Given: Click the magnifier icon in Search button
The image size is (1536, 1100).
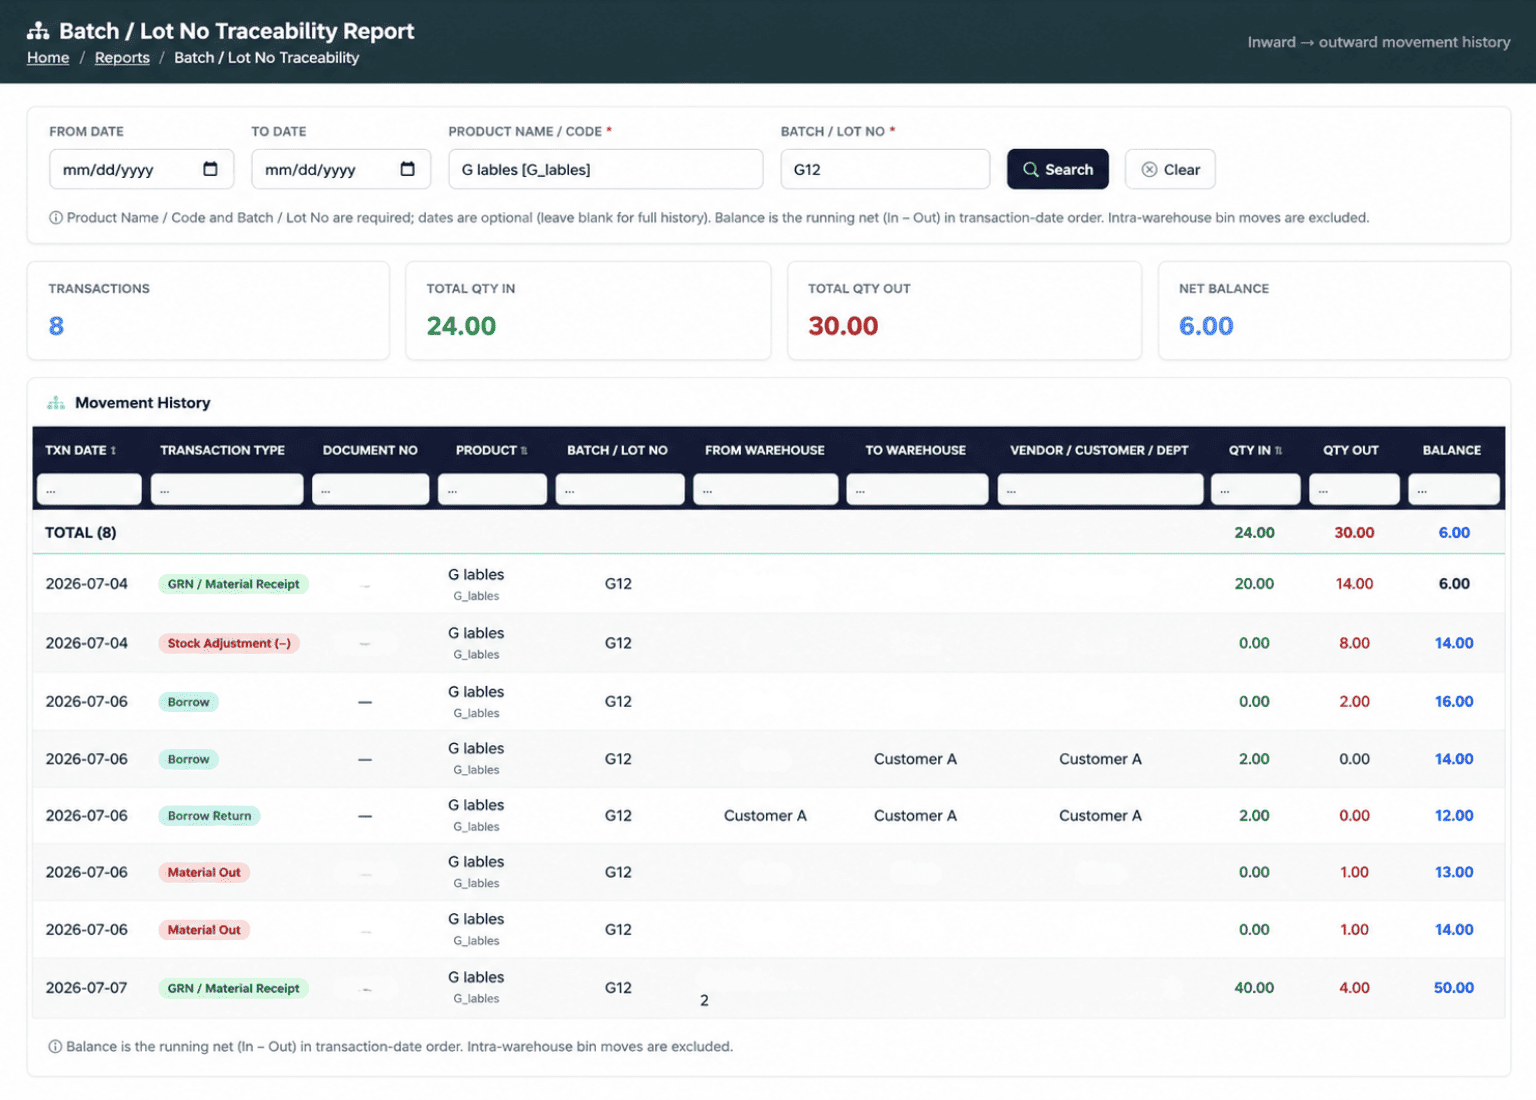Looking at the screenshot, I should (1030, 170).
